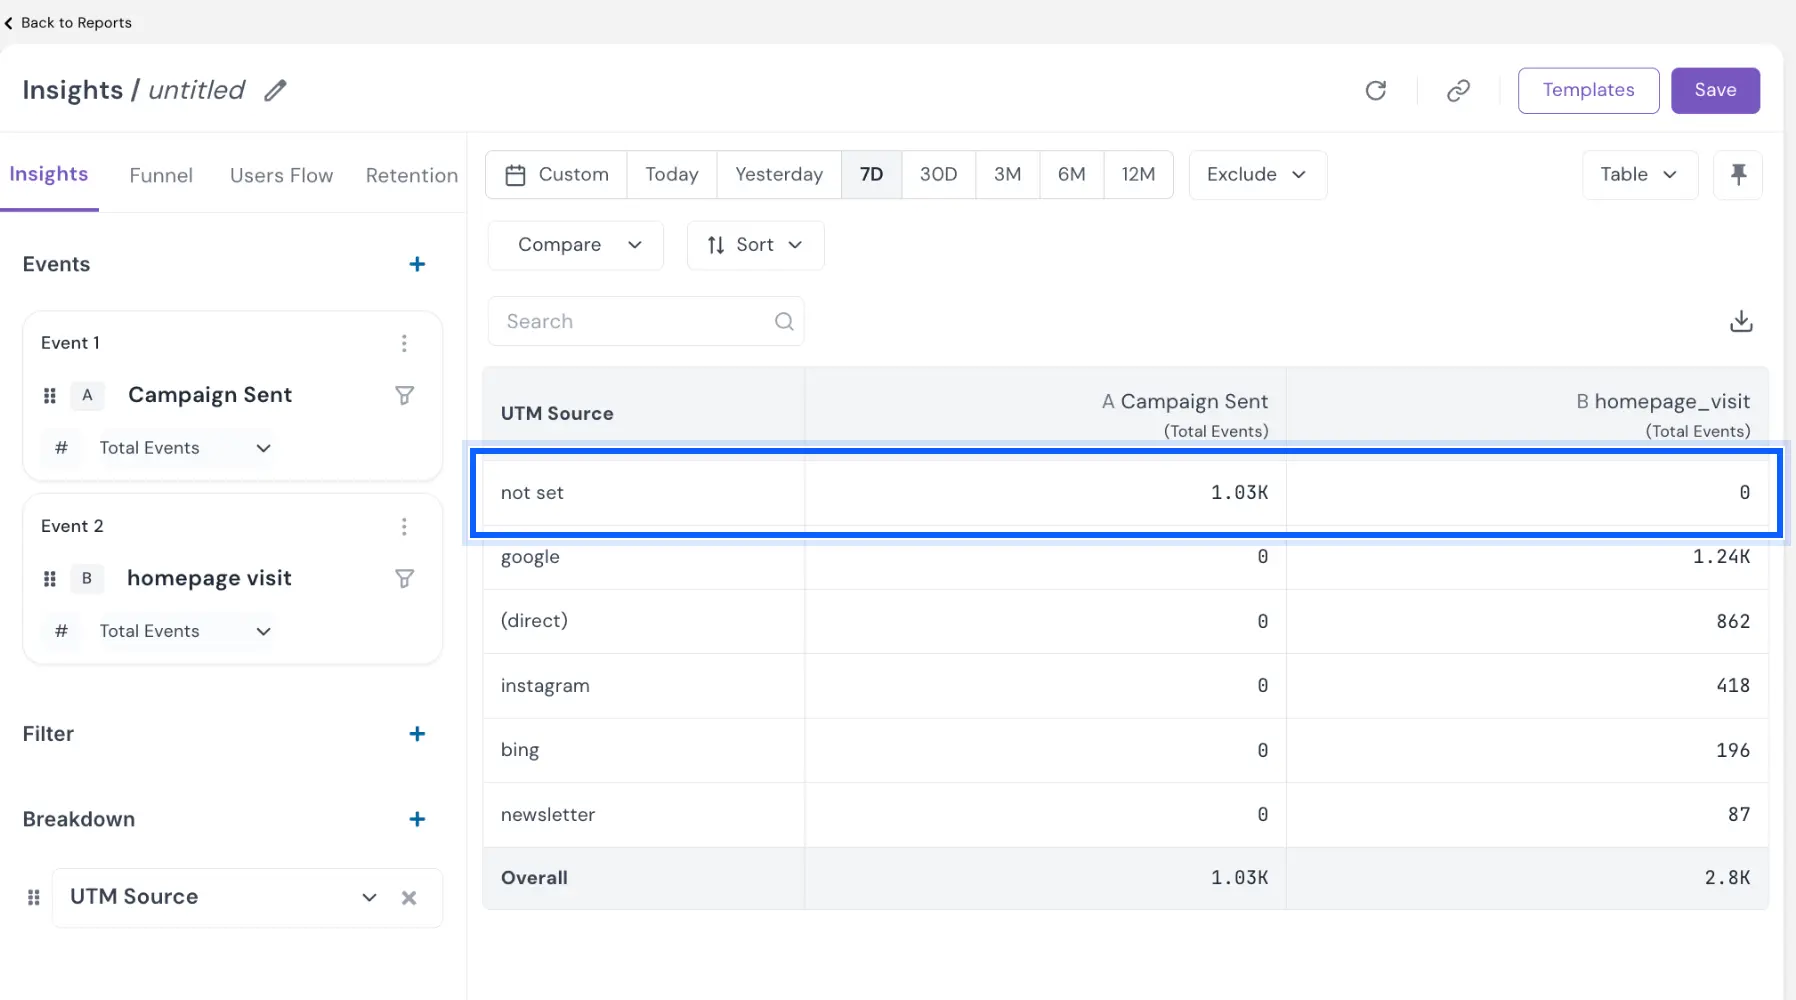
Task: Select the 12M date range
Action: tap(1138, 175)
